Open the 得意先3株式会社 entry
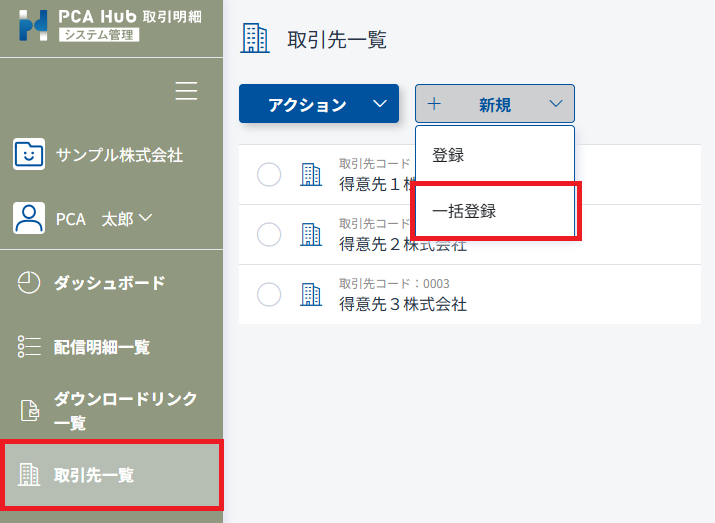 point(403,304)
